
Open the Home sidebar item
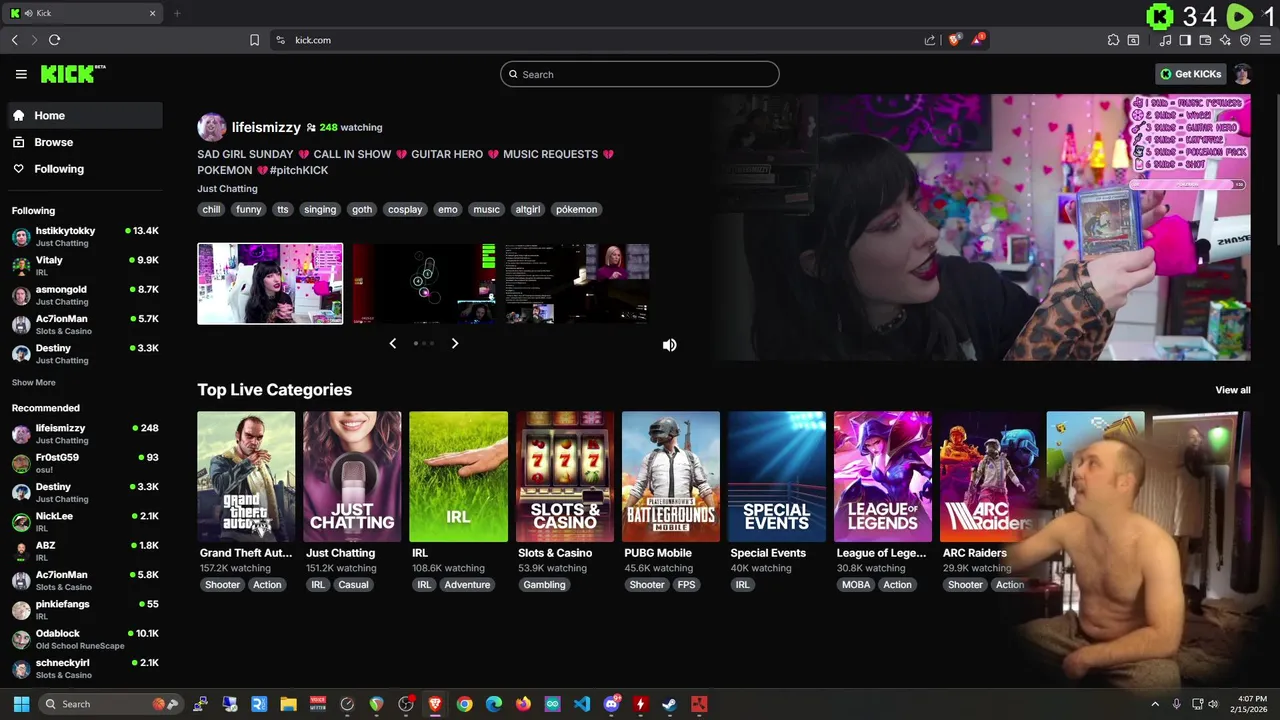tap(84, 115)
